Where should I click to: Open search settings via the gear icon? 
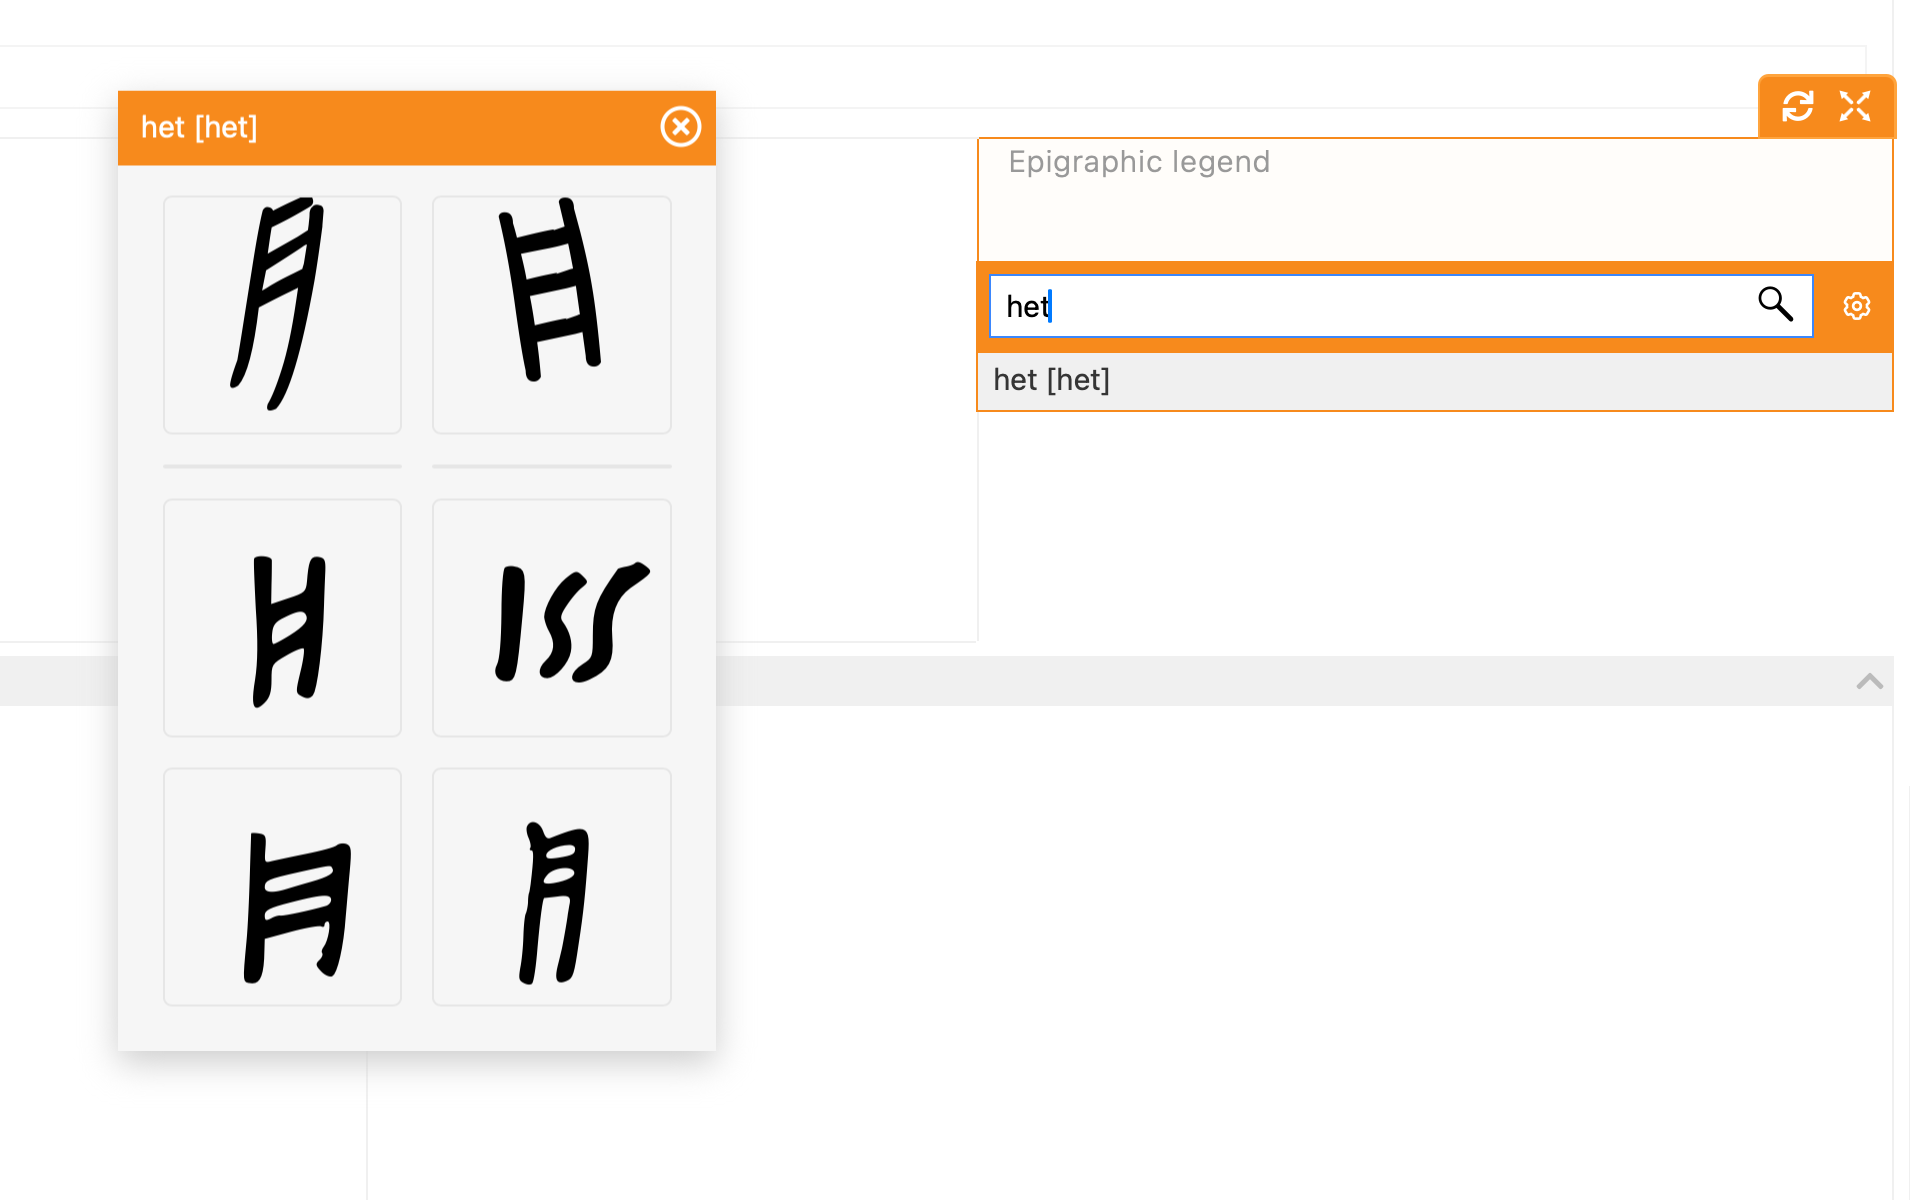pos(1856,306)
